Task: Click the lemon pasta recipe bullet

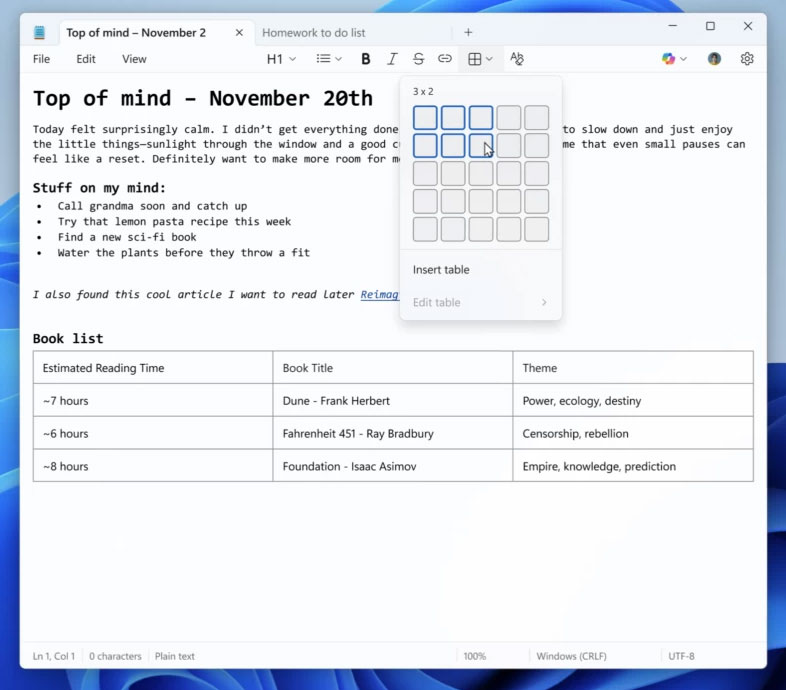Action: coord(174,222)
